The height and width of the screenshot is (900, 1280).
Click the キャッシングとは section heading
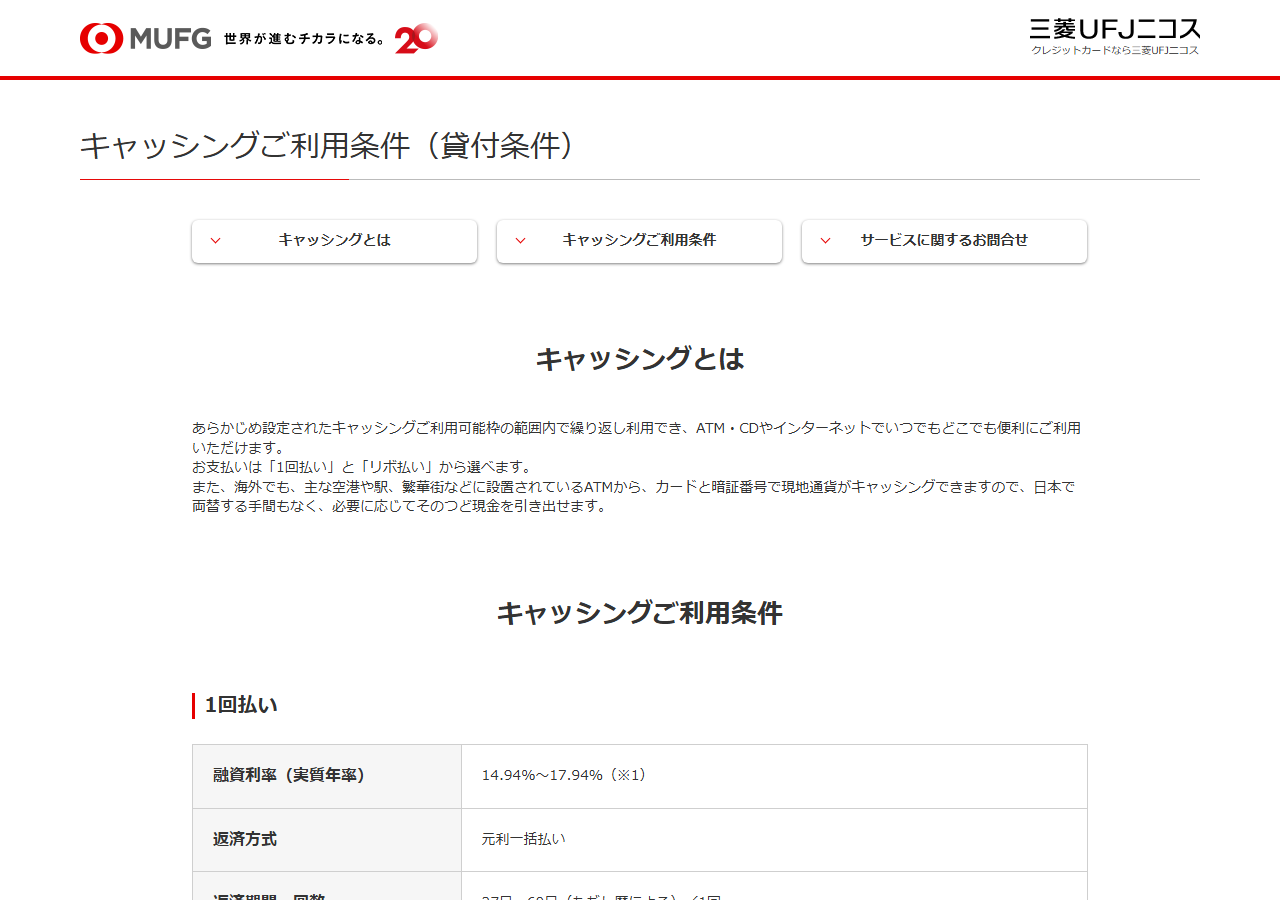(640, 359)
